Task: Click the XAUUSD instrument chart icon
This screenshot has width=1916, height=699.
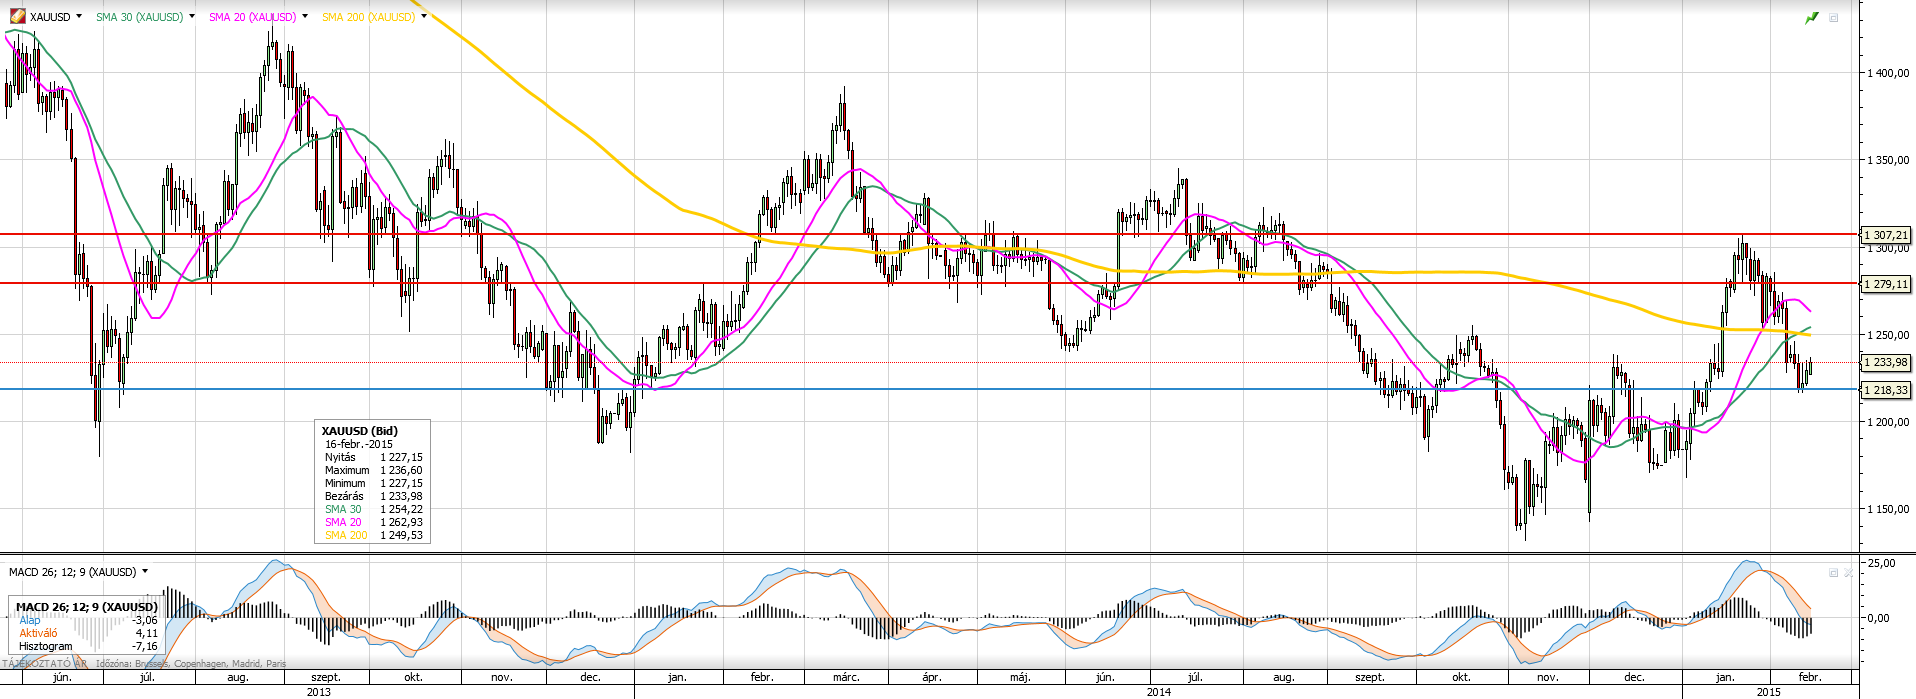Action: (17, 16)
